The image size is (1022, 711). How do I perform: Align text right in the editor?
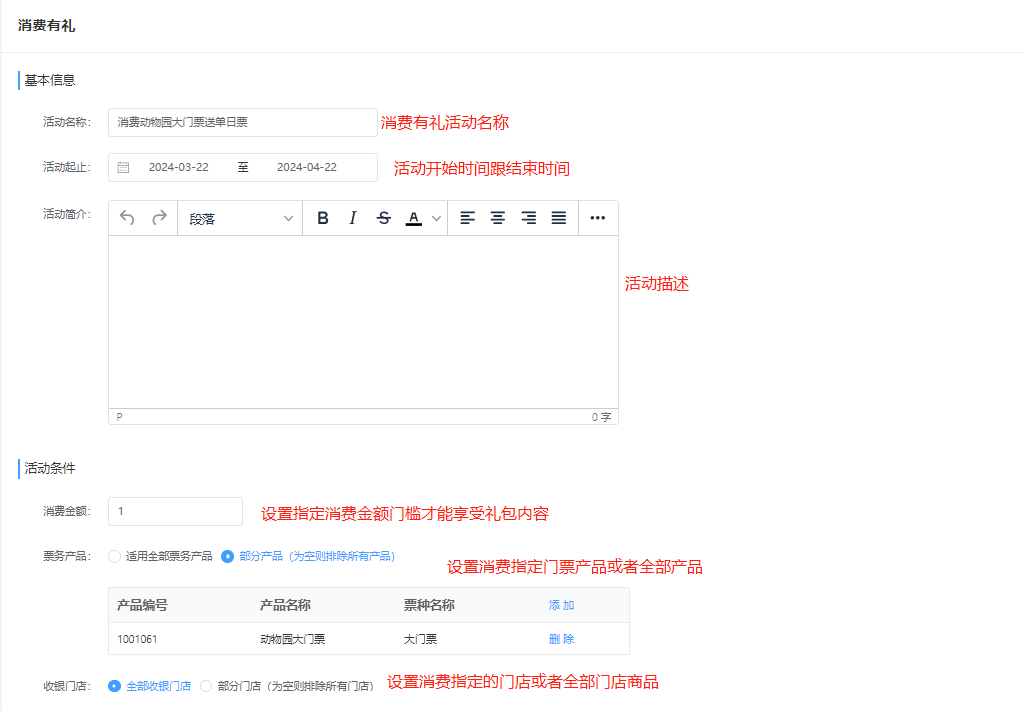(528, 218)
